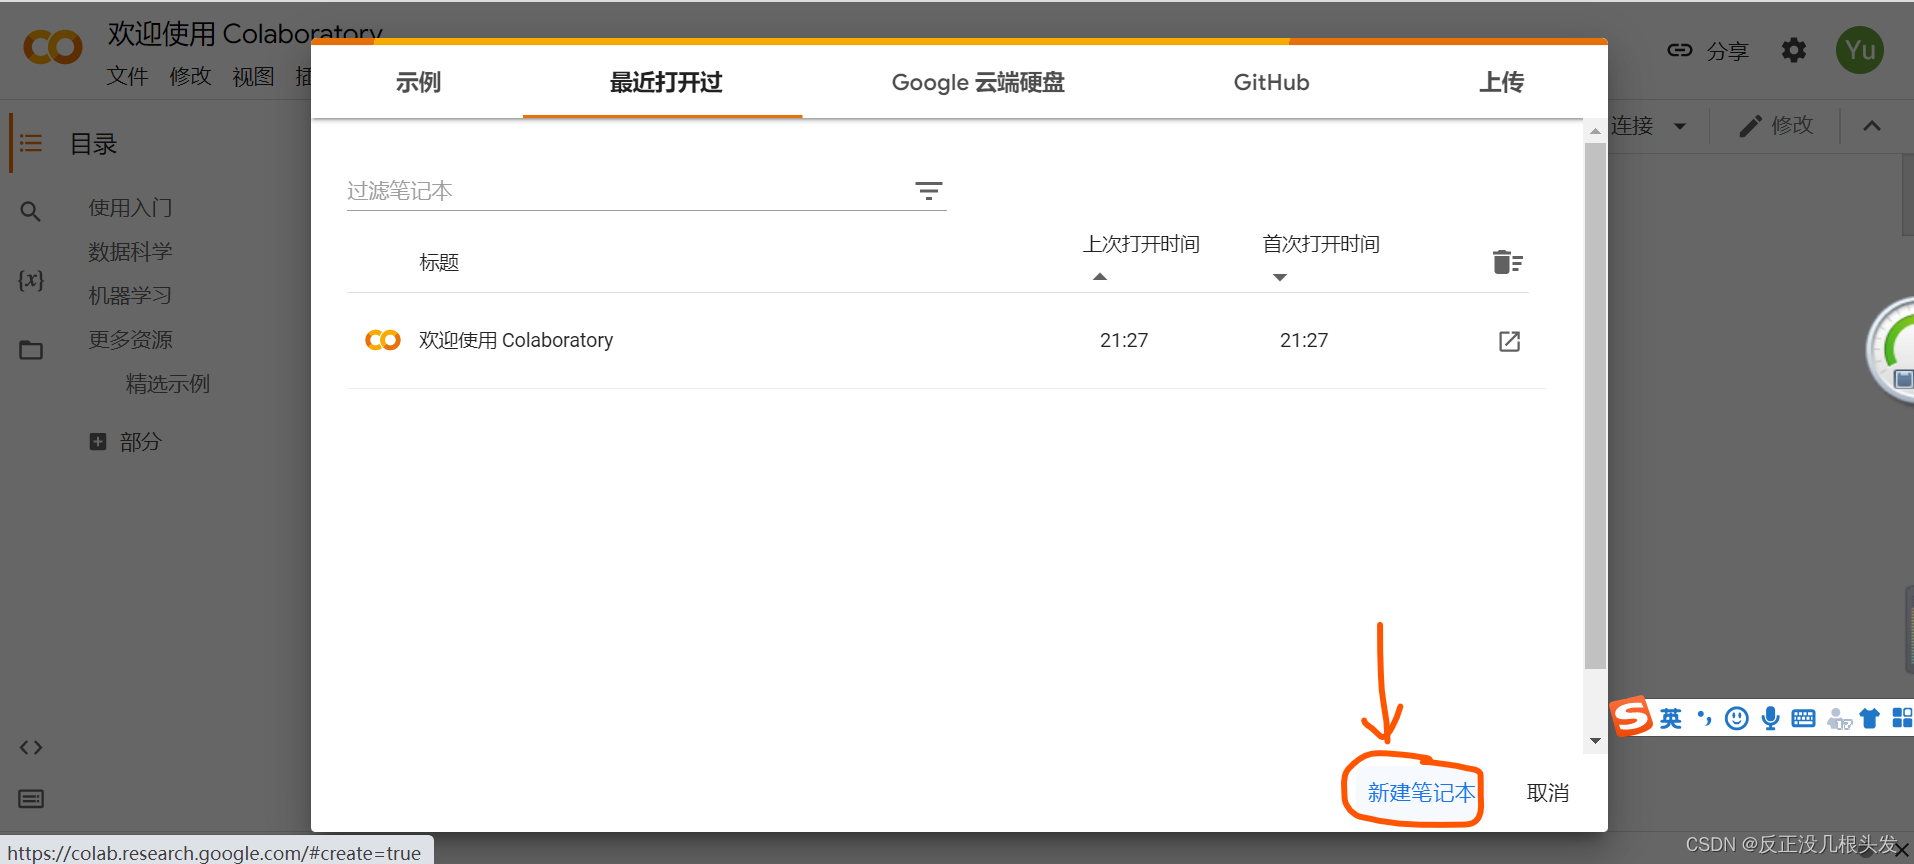Open the table of contents sidebar icon
1914x864 pixels.
[x=31, y=144]
